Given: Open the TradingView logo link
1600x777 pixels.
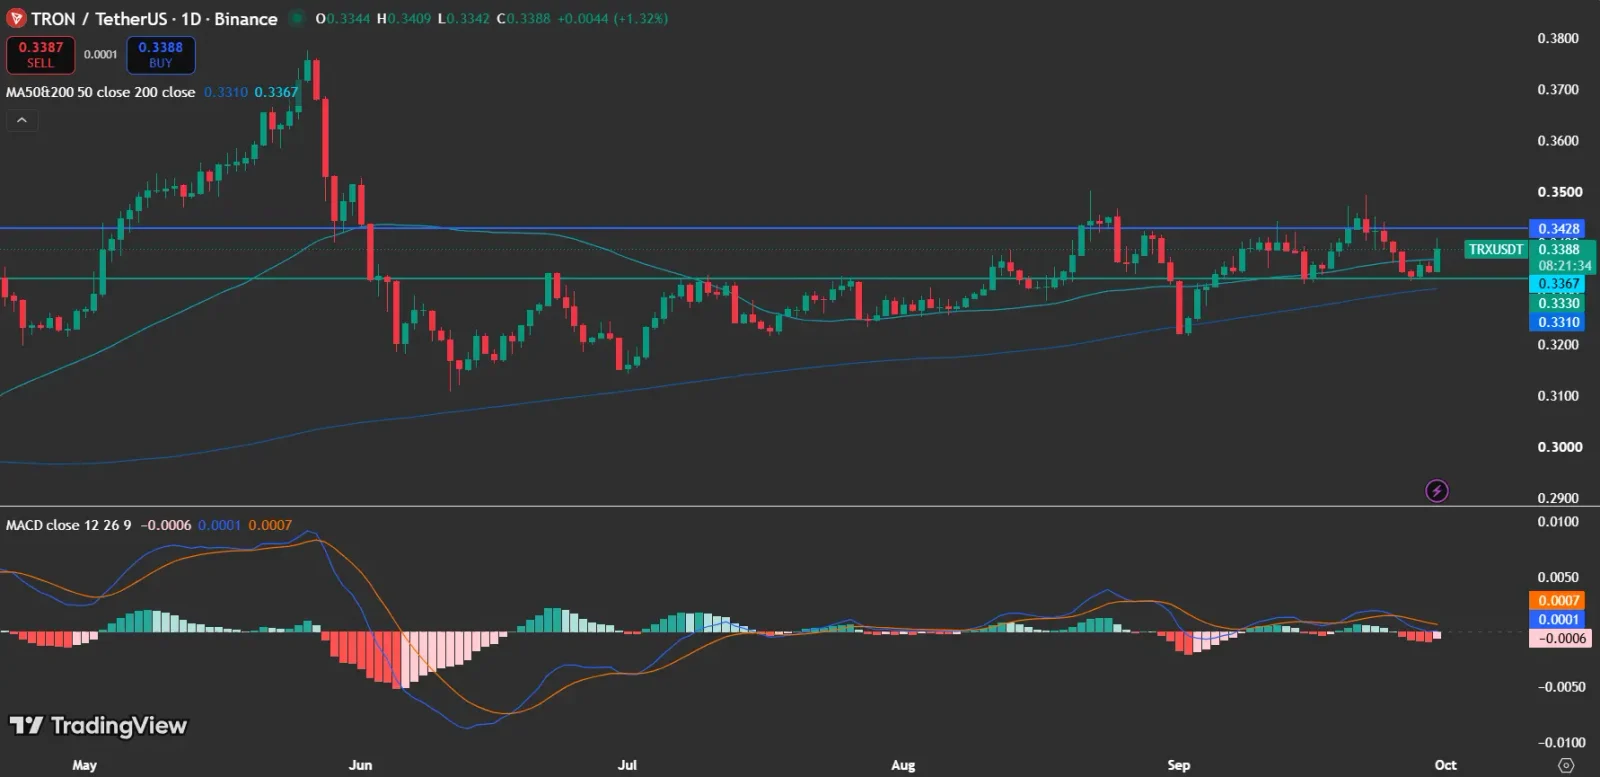Looking at the screenshot, I should click(98, 725).
